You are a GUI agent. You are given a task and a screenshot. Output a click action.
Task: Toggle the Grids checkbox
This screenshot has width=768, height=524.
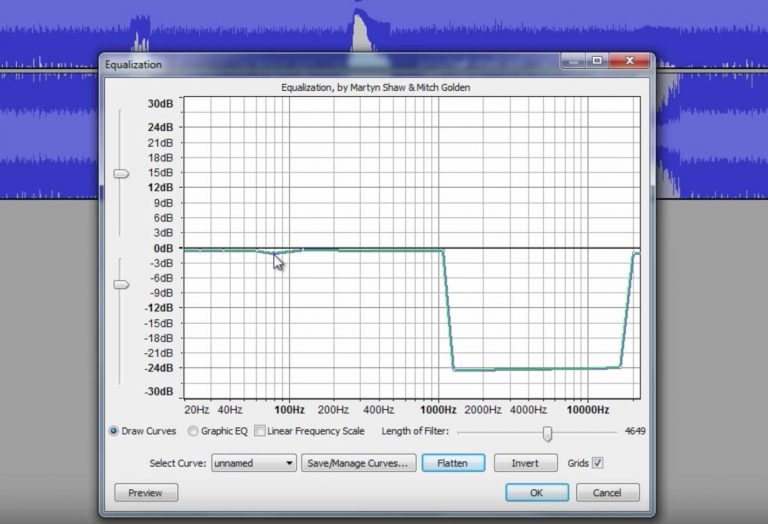tap(598, 463)
